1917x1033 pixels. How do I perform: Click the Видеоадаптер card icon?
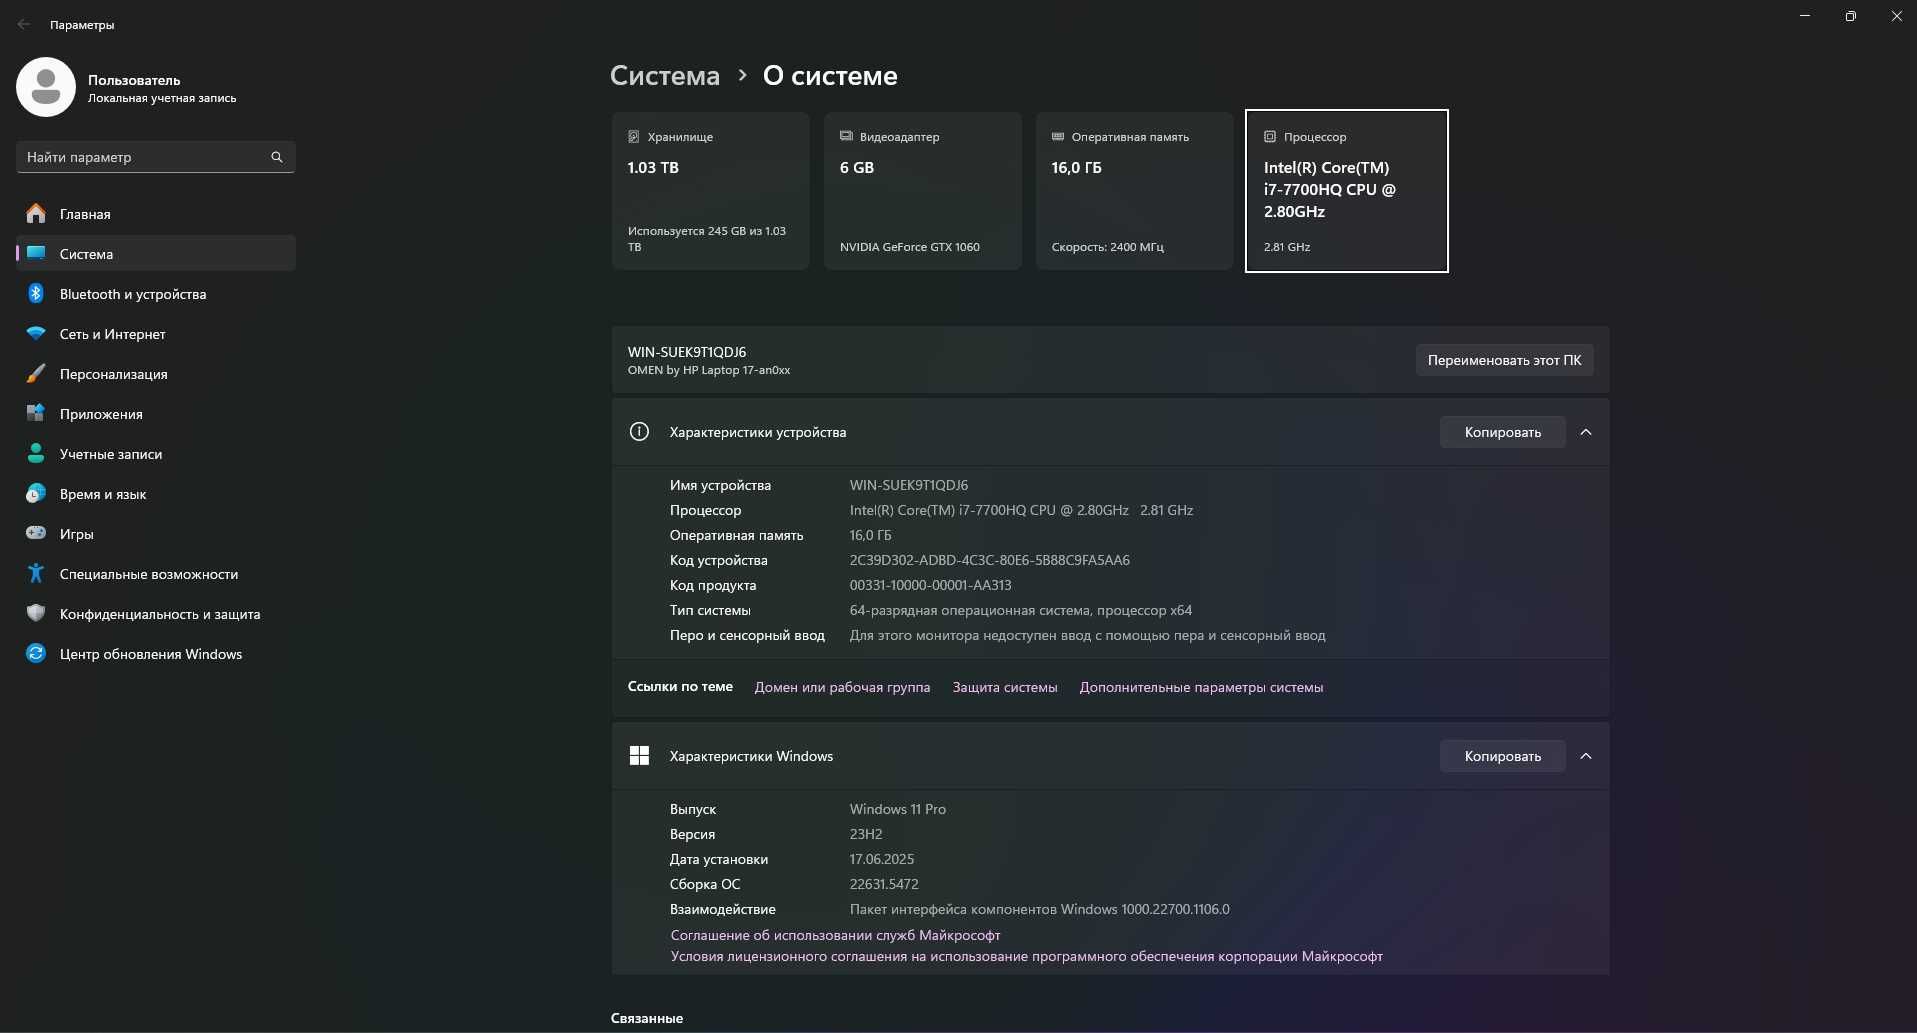tap(846, 136)
